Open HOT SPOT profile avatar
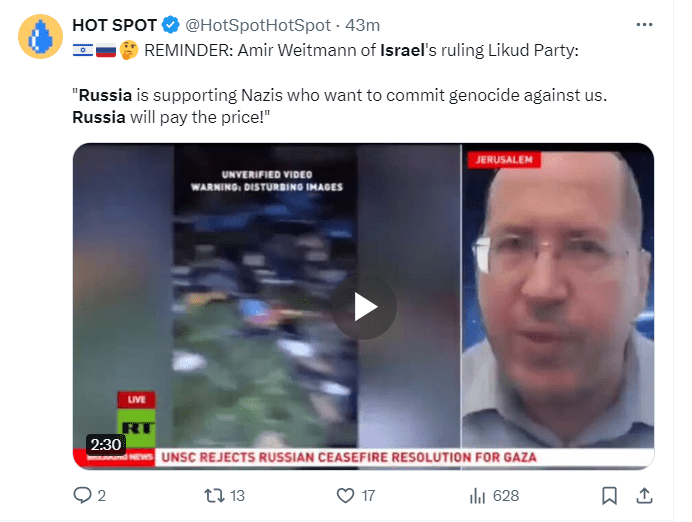 (x=40, y=36)
